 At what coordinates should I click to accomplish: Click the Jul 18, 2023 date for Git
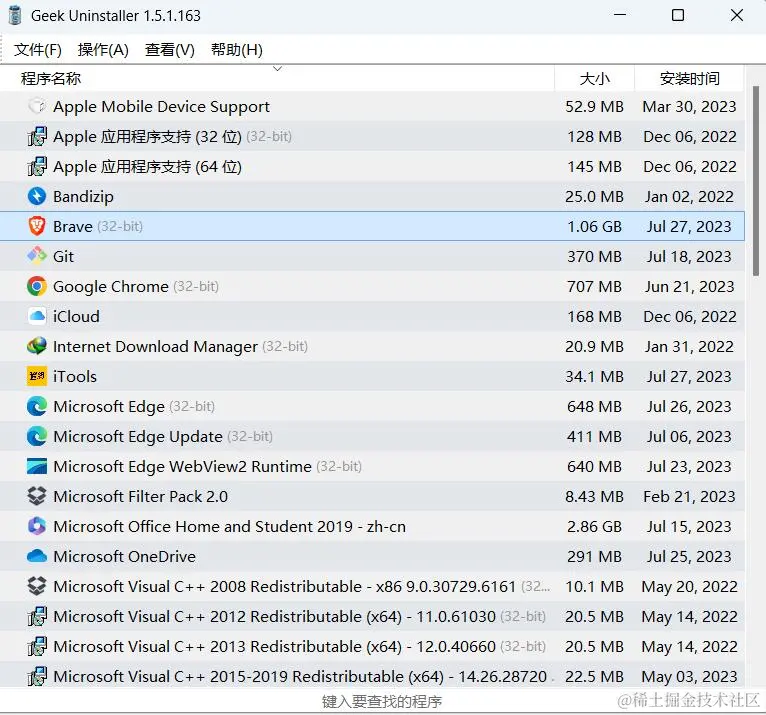tap(689, 256)
